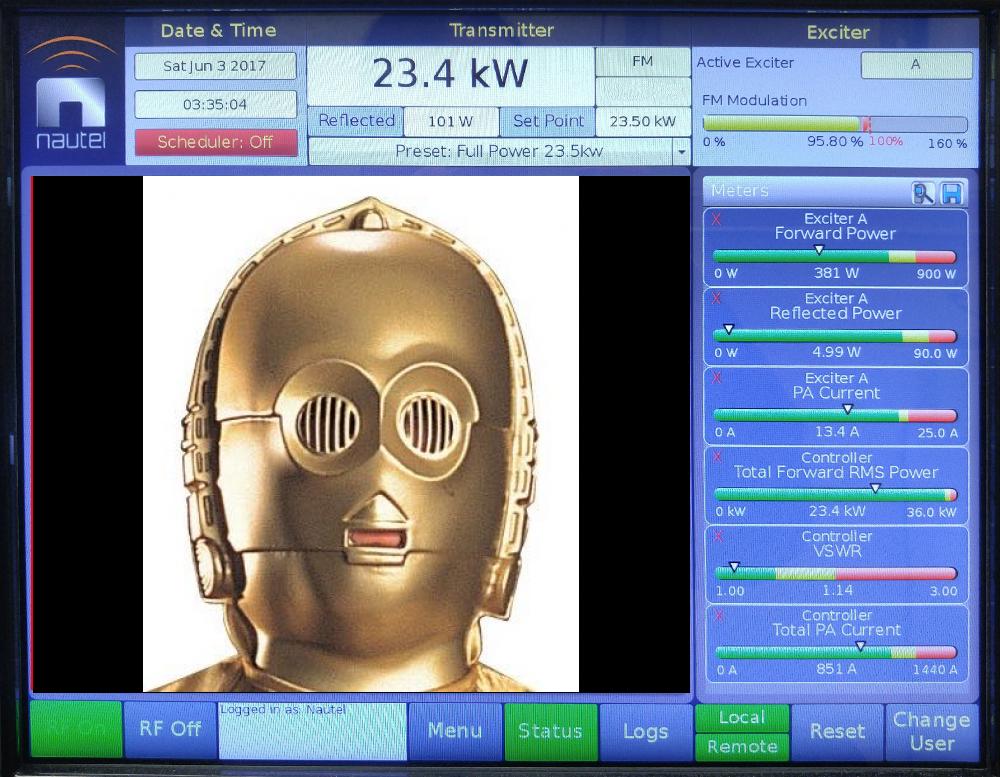Close the Exciter A PA Current meter
This screenshot has width=1000, height=777.
[x=716, y=378]
